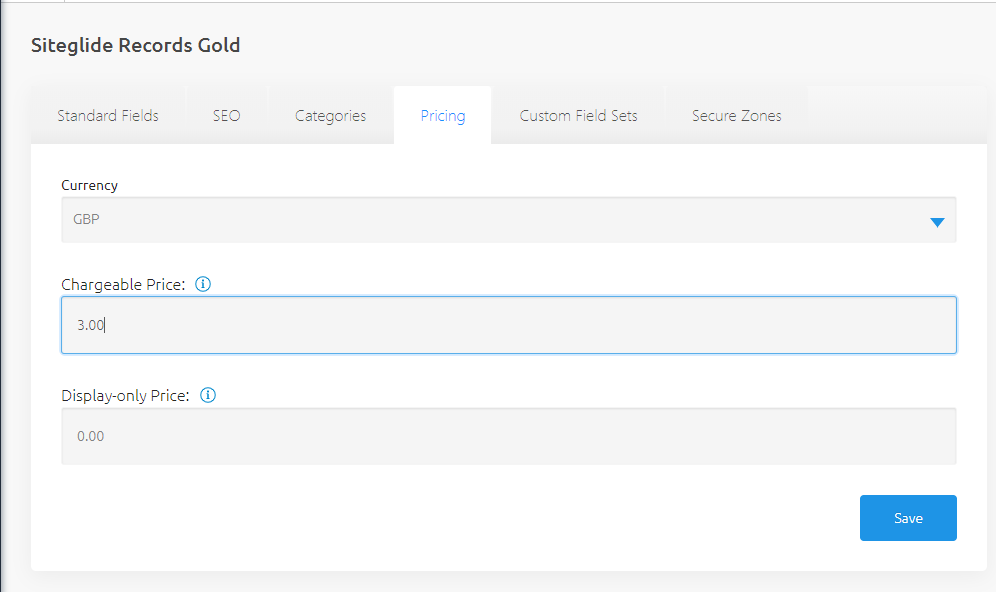
Task: Click the Display-only Price info icon
Action: [208, 395]
